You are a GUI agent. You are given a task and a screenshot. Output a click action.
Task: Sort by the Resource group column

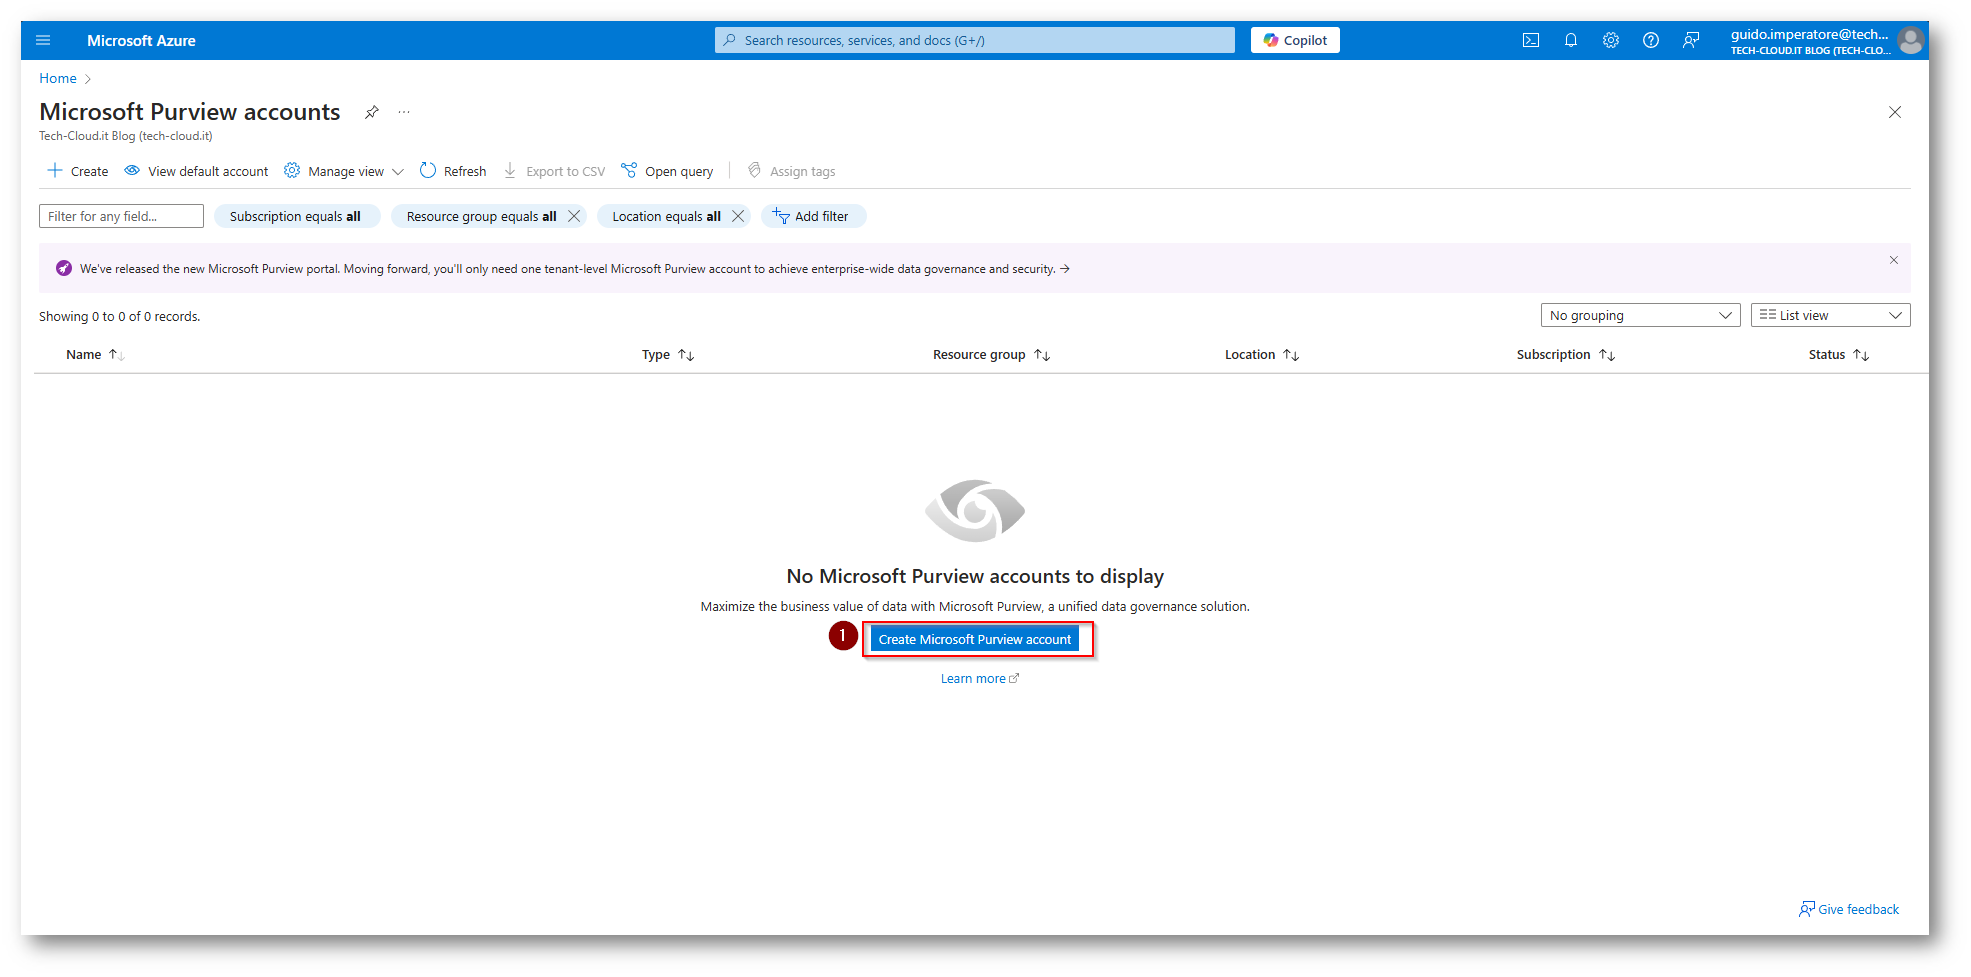(x=991, y=355)
